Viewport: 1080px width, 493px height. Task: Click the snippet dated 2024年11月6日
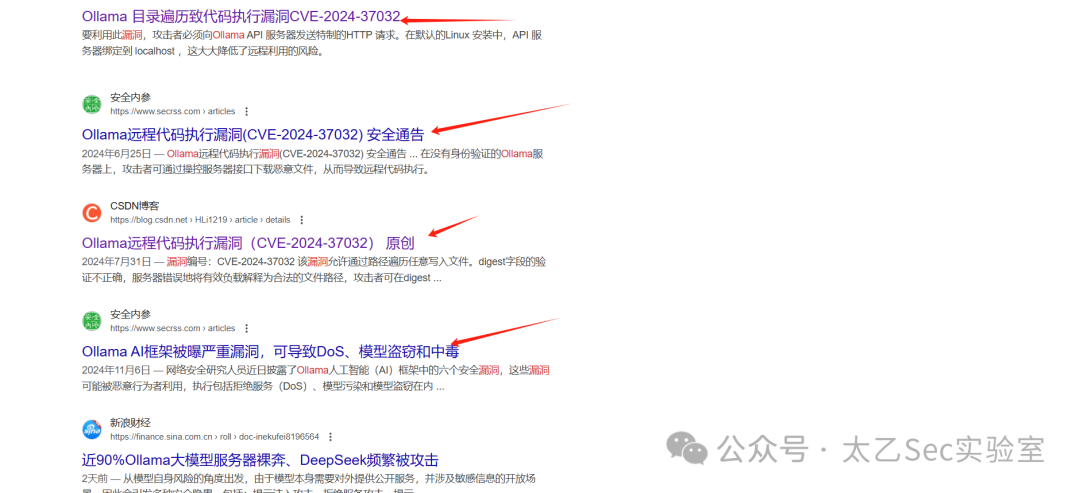315,378
